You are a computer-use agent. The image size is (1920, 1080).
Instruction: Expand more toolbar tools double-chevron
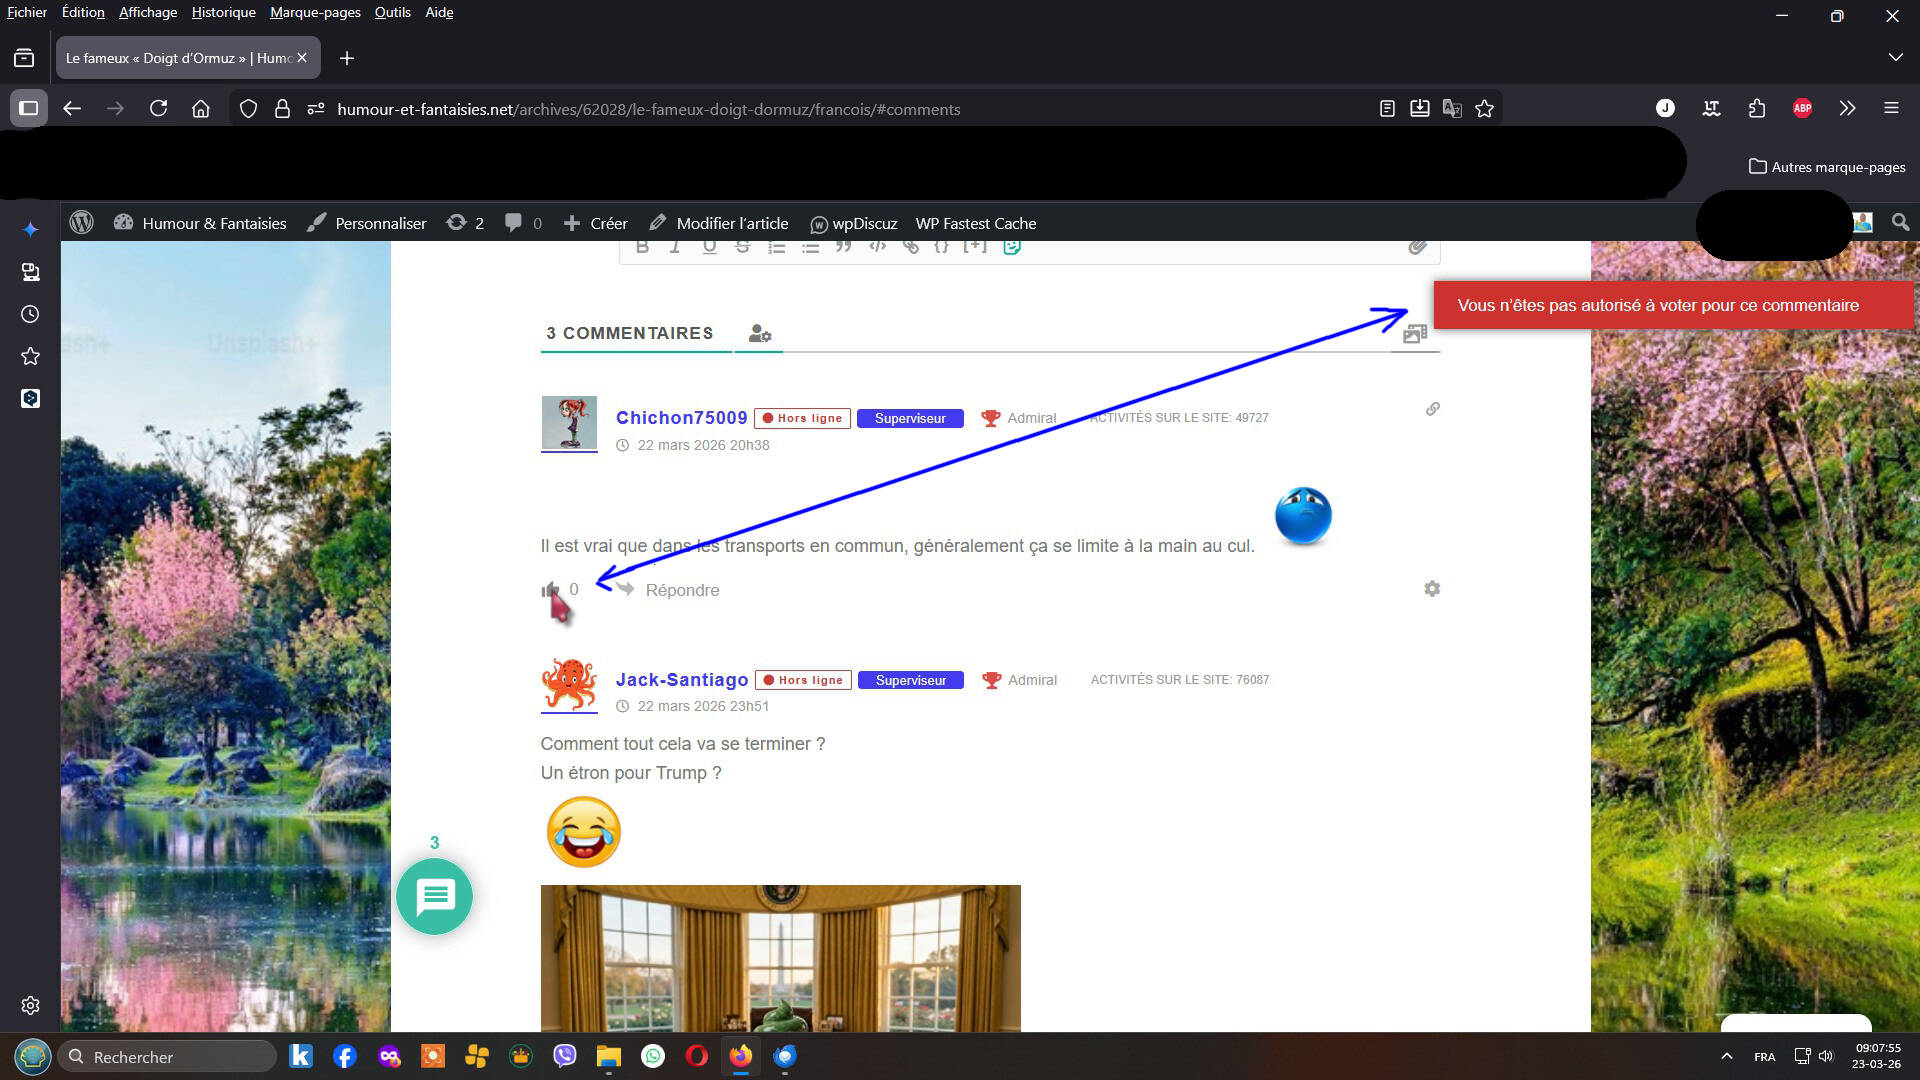[1847, 108]
